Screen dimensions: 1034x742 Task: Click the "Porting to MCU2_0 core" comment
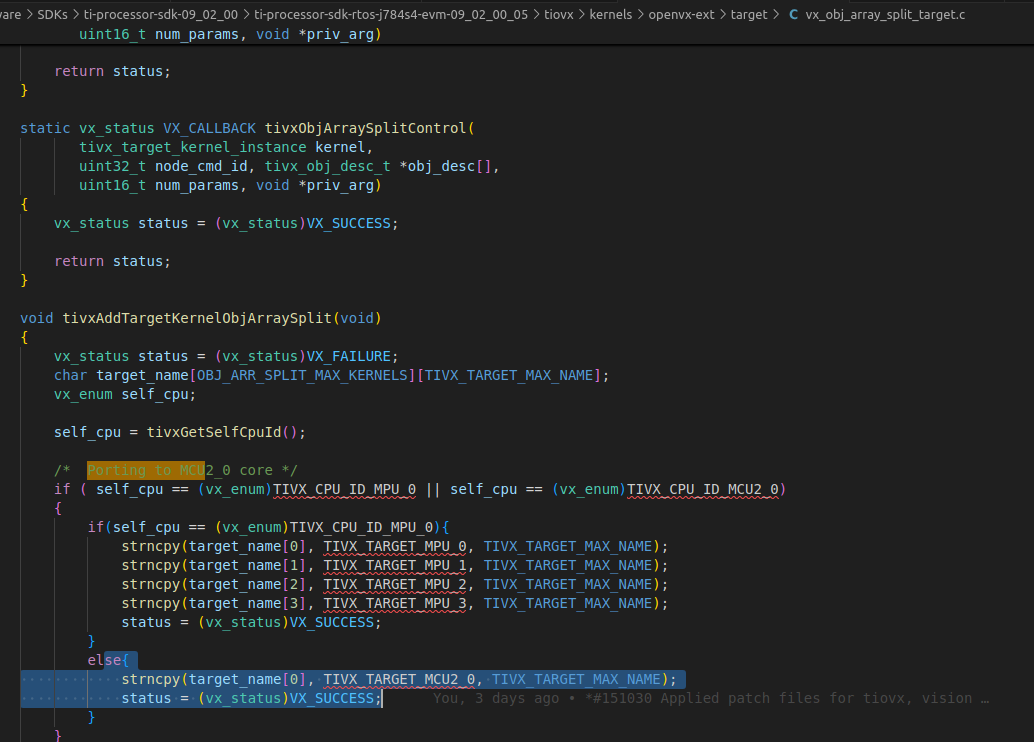[x=176, y=470]
